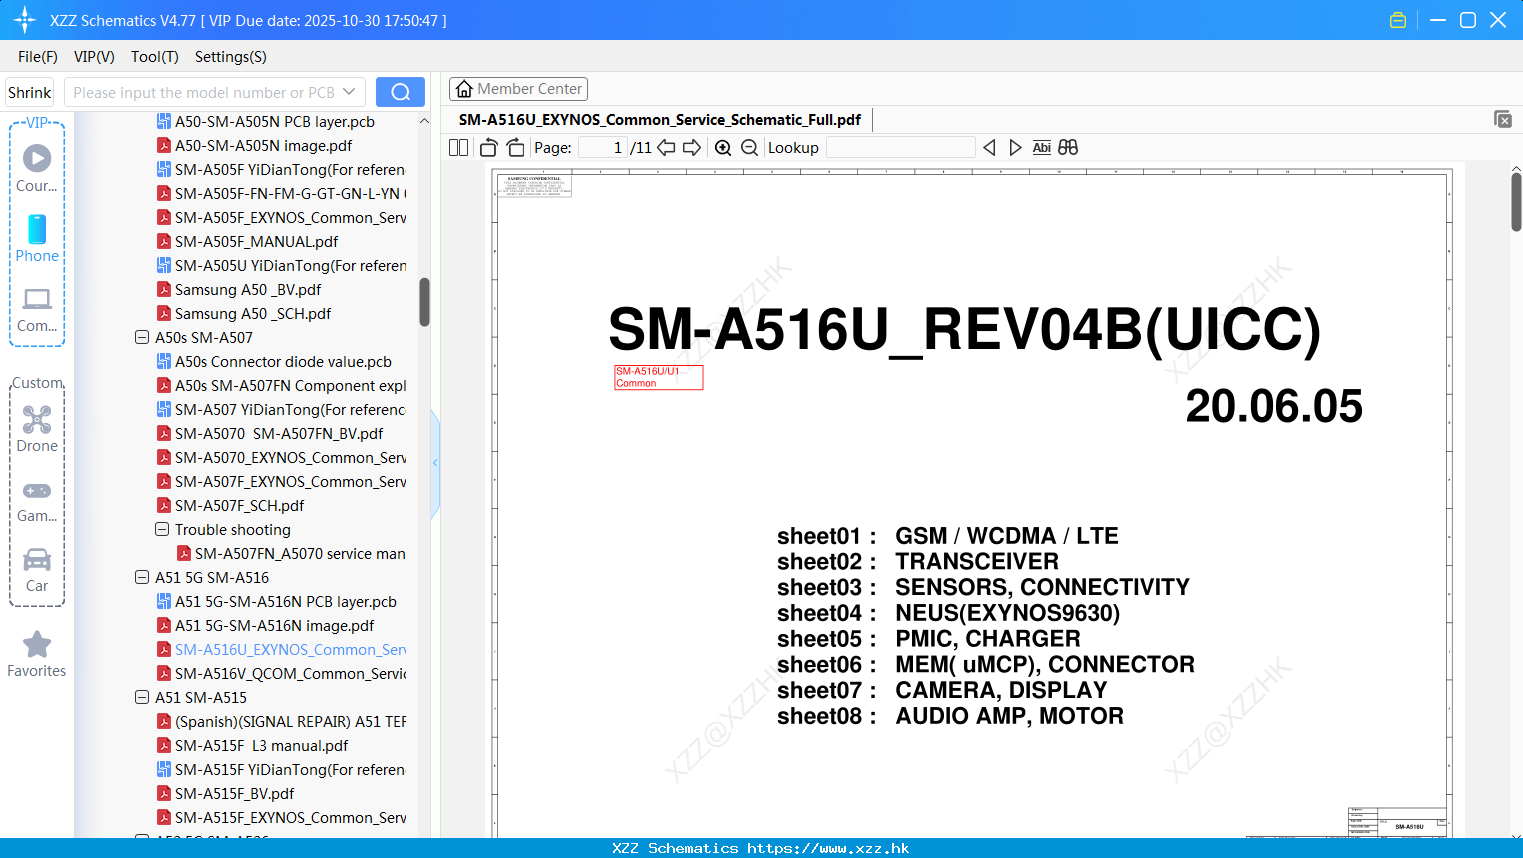Grab tree panel scrollbar thumb
Image resolution: width=1523 pixels, height=858 pixels.
424,302
